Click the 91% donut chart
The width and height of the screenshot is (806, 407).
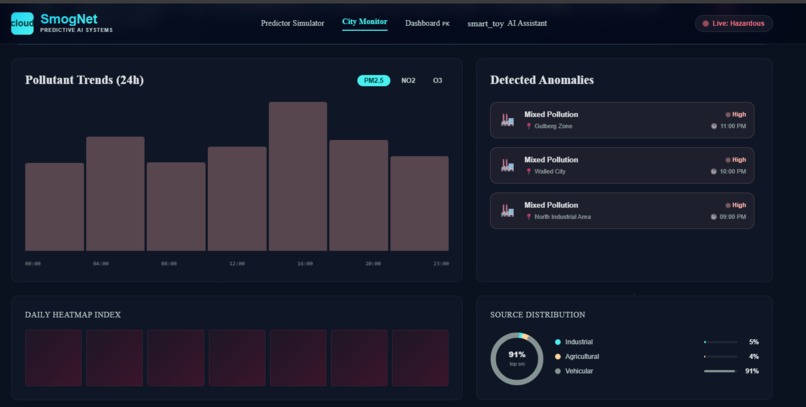[517, 359]
